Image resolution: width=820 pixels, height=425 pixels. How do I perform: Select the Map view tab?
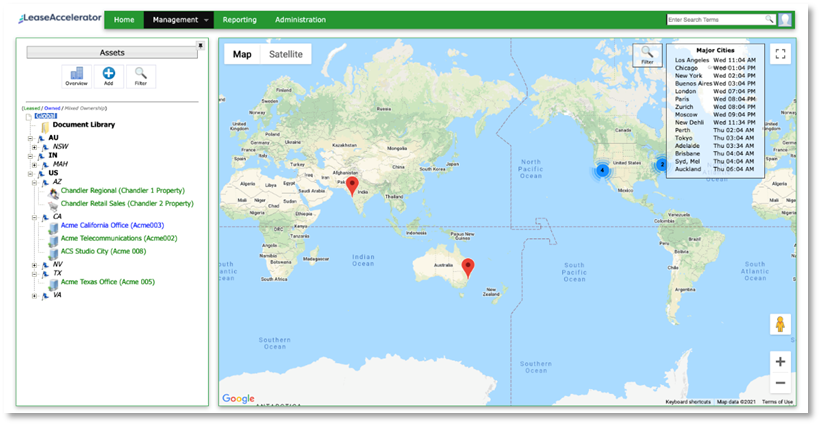(242, 54)
